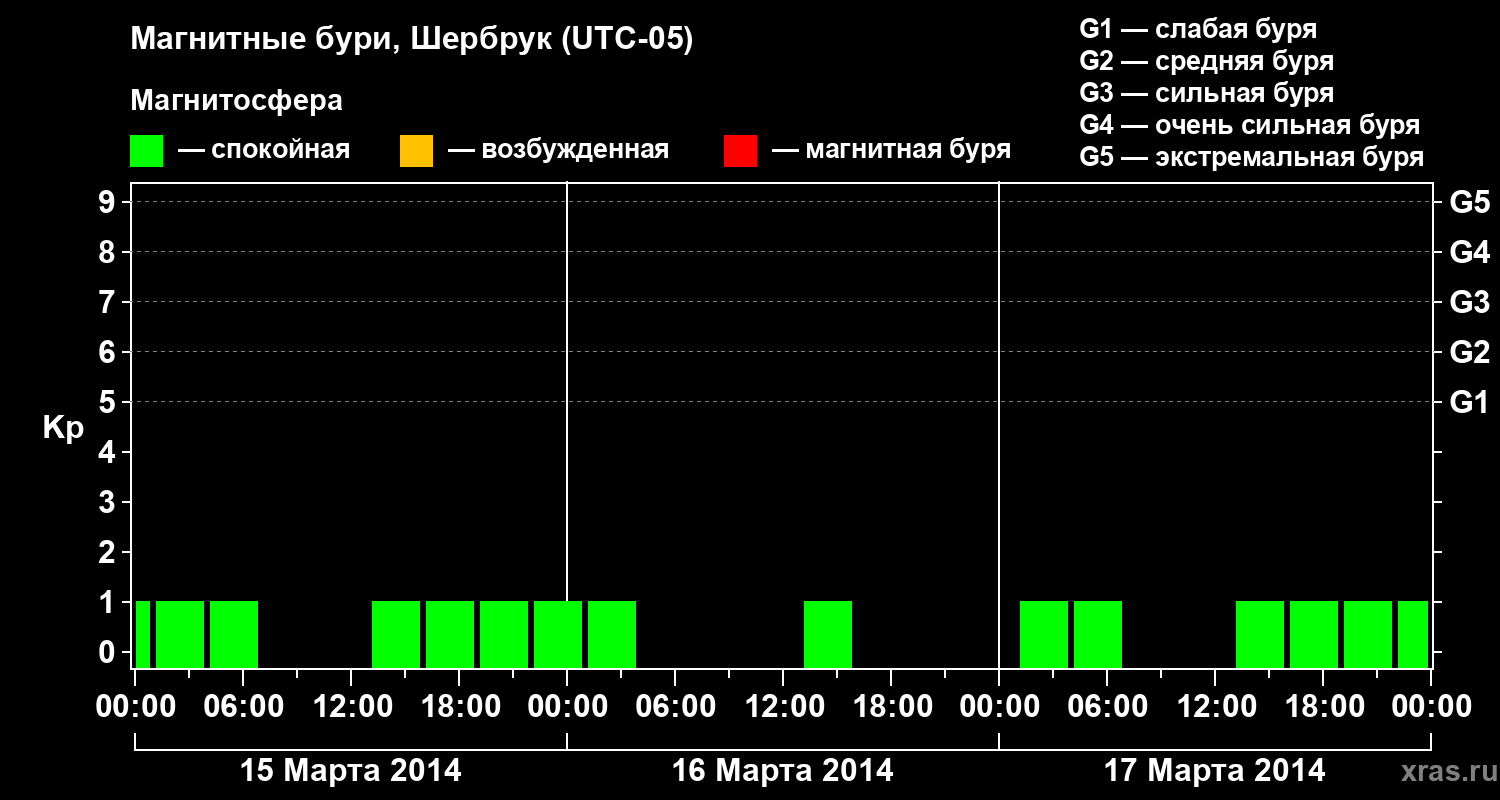Click the '12:00' tick label of 15 Марта
Screen dimensions: 1500x800
click(351, 707)
